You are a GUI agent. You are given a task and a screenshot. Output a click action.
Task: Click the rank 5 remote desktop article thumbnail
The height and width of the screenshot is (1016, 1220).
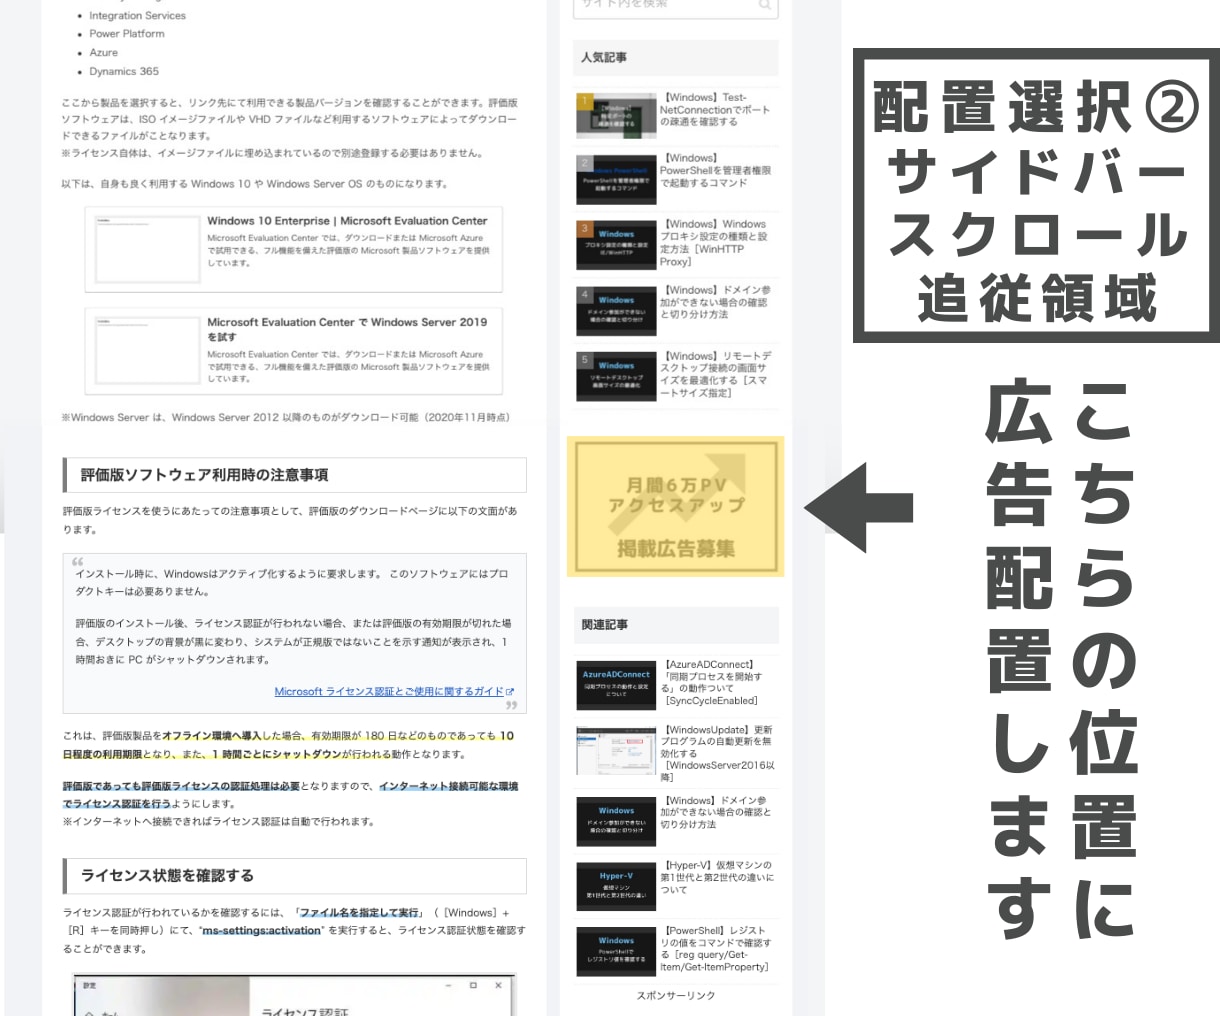pyautogui.click(x=616, y=377)
